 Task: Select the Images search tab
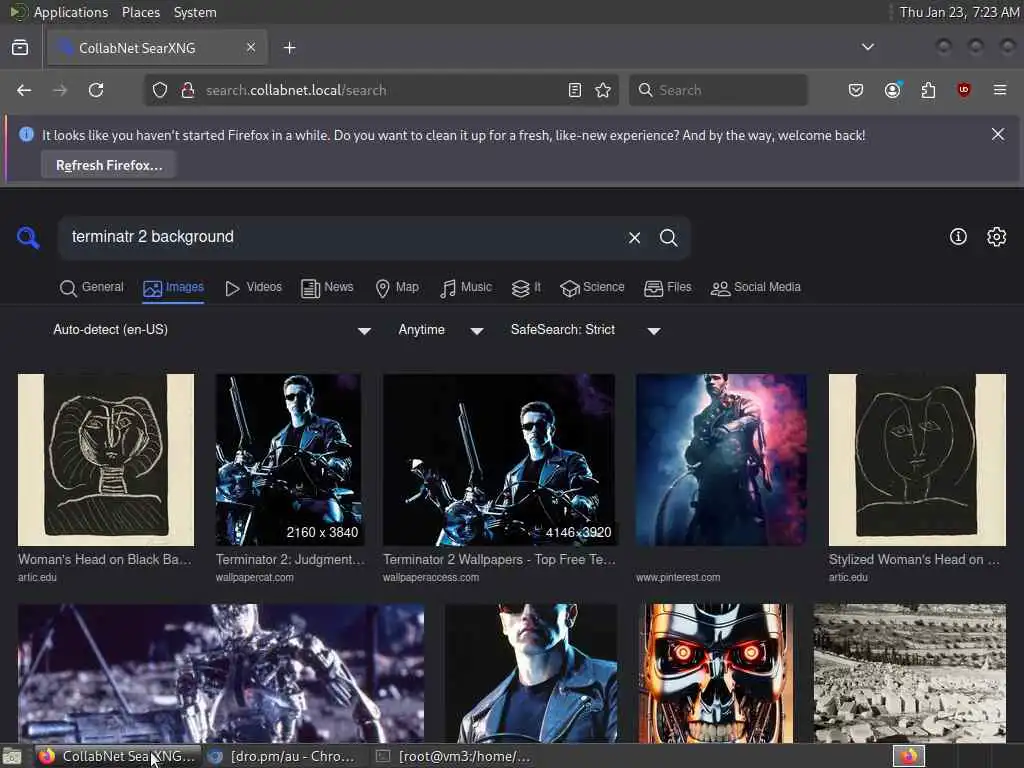point(173,287)
